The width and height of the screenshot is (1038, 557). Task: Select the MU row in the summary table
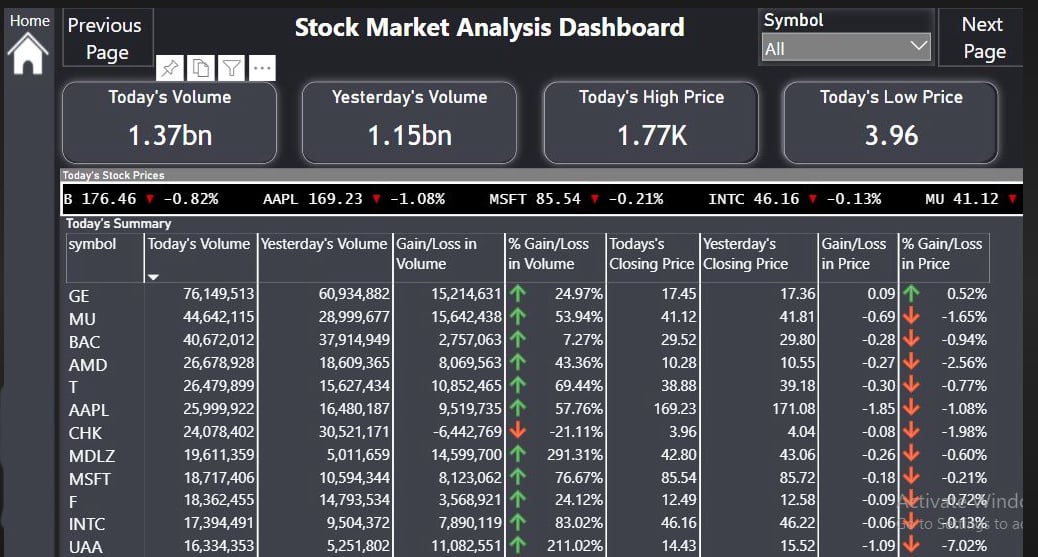[x=82, y=318]
